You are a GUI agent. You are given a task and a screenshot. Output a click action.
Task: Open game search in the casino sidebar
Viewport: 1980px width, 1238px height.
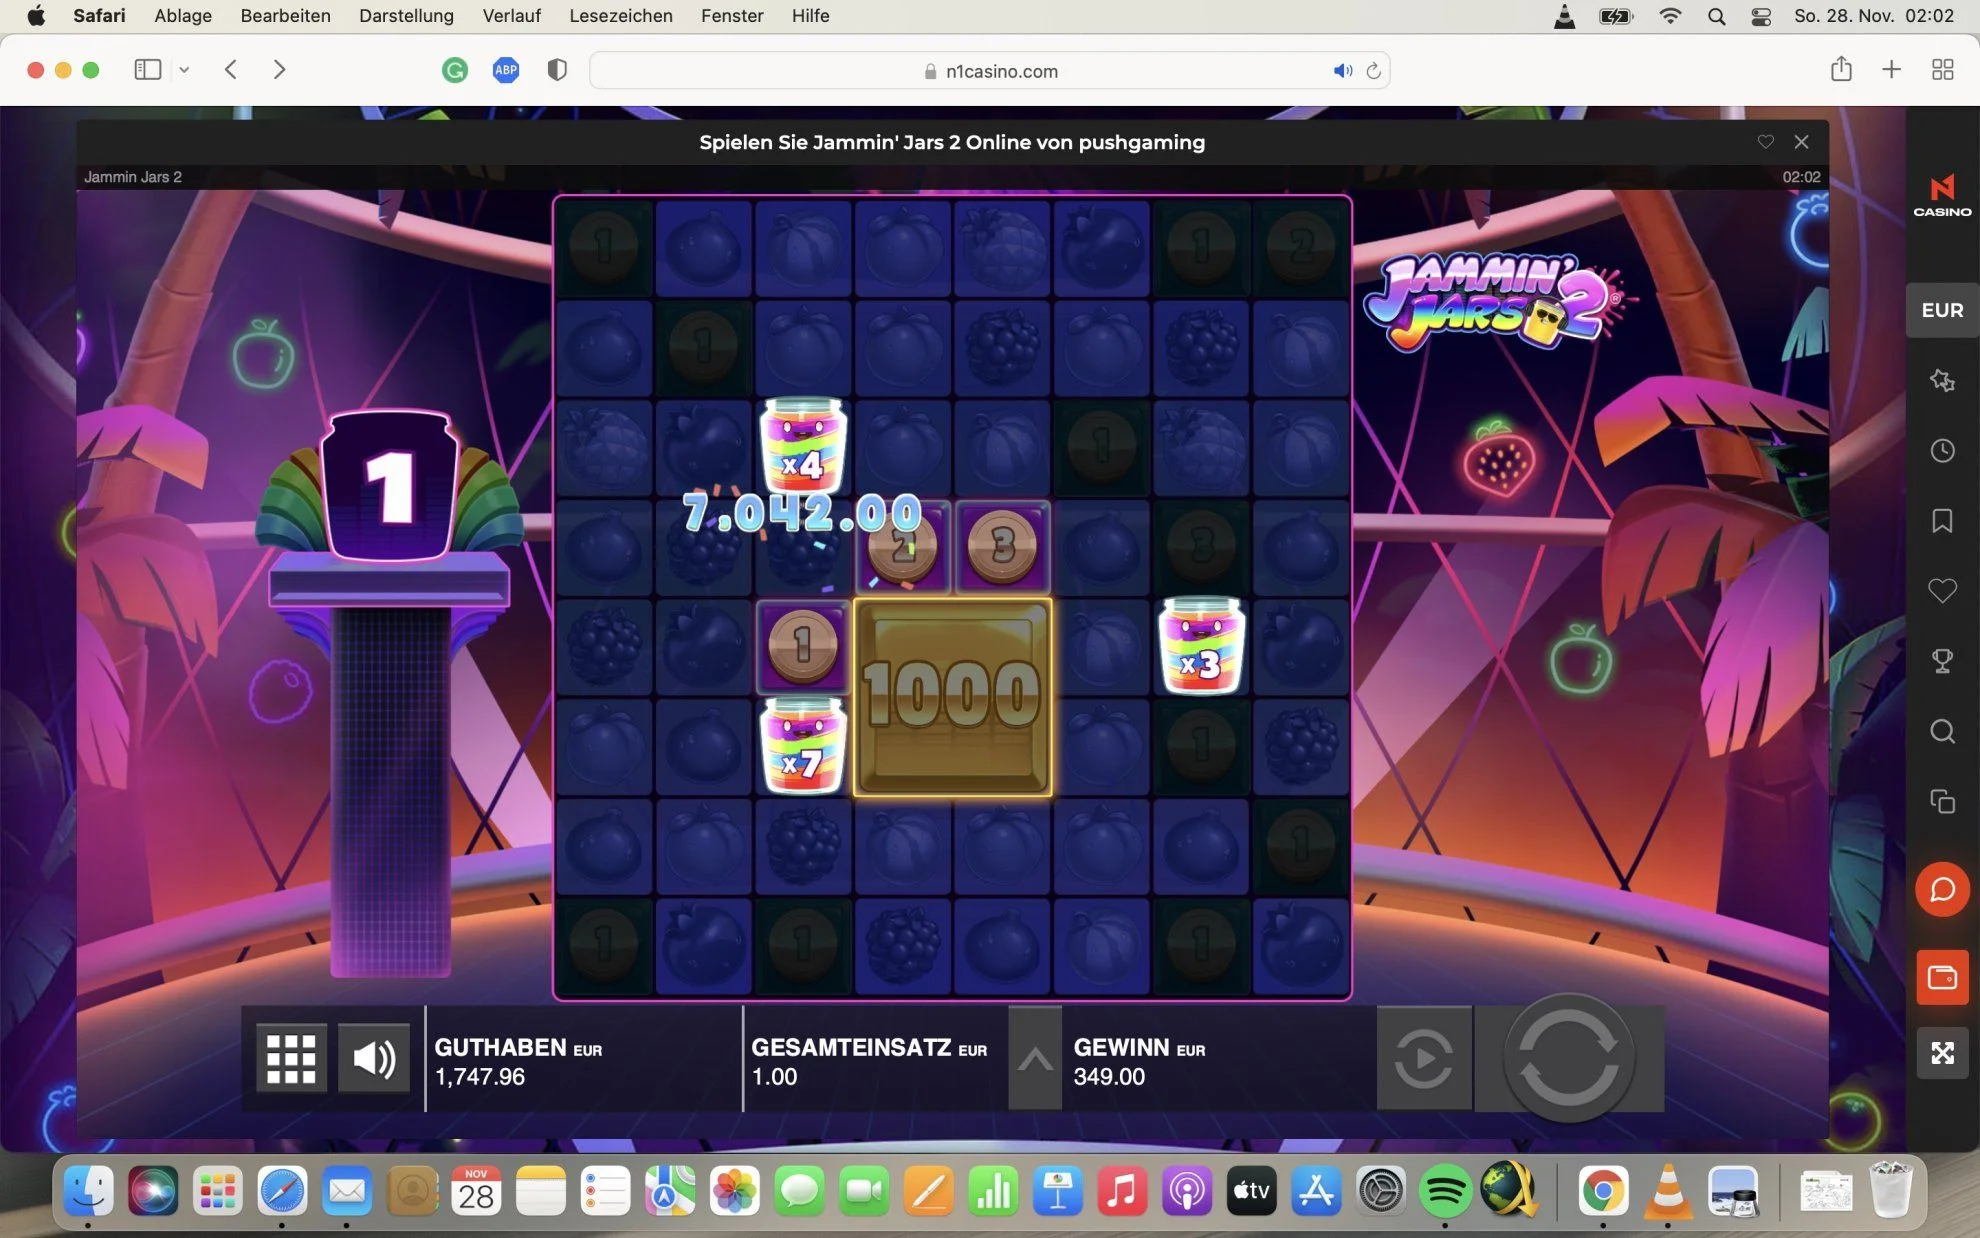(1942, 732)
